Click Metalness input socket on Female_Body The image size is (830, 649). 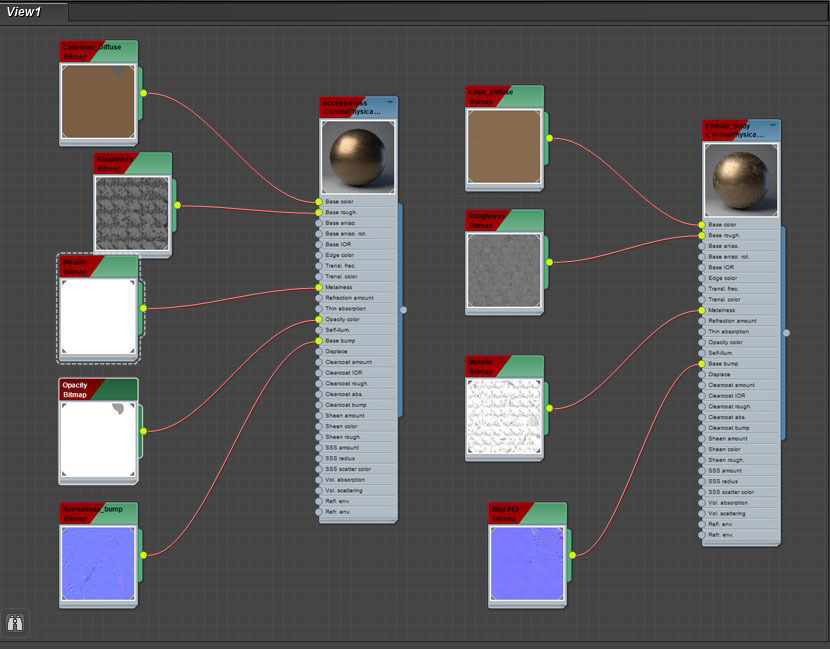pyautogui.click(x=701, y=310)
